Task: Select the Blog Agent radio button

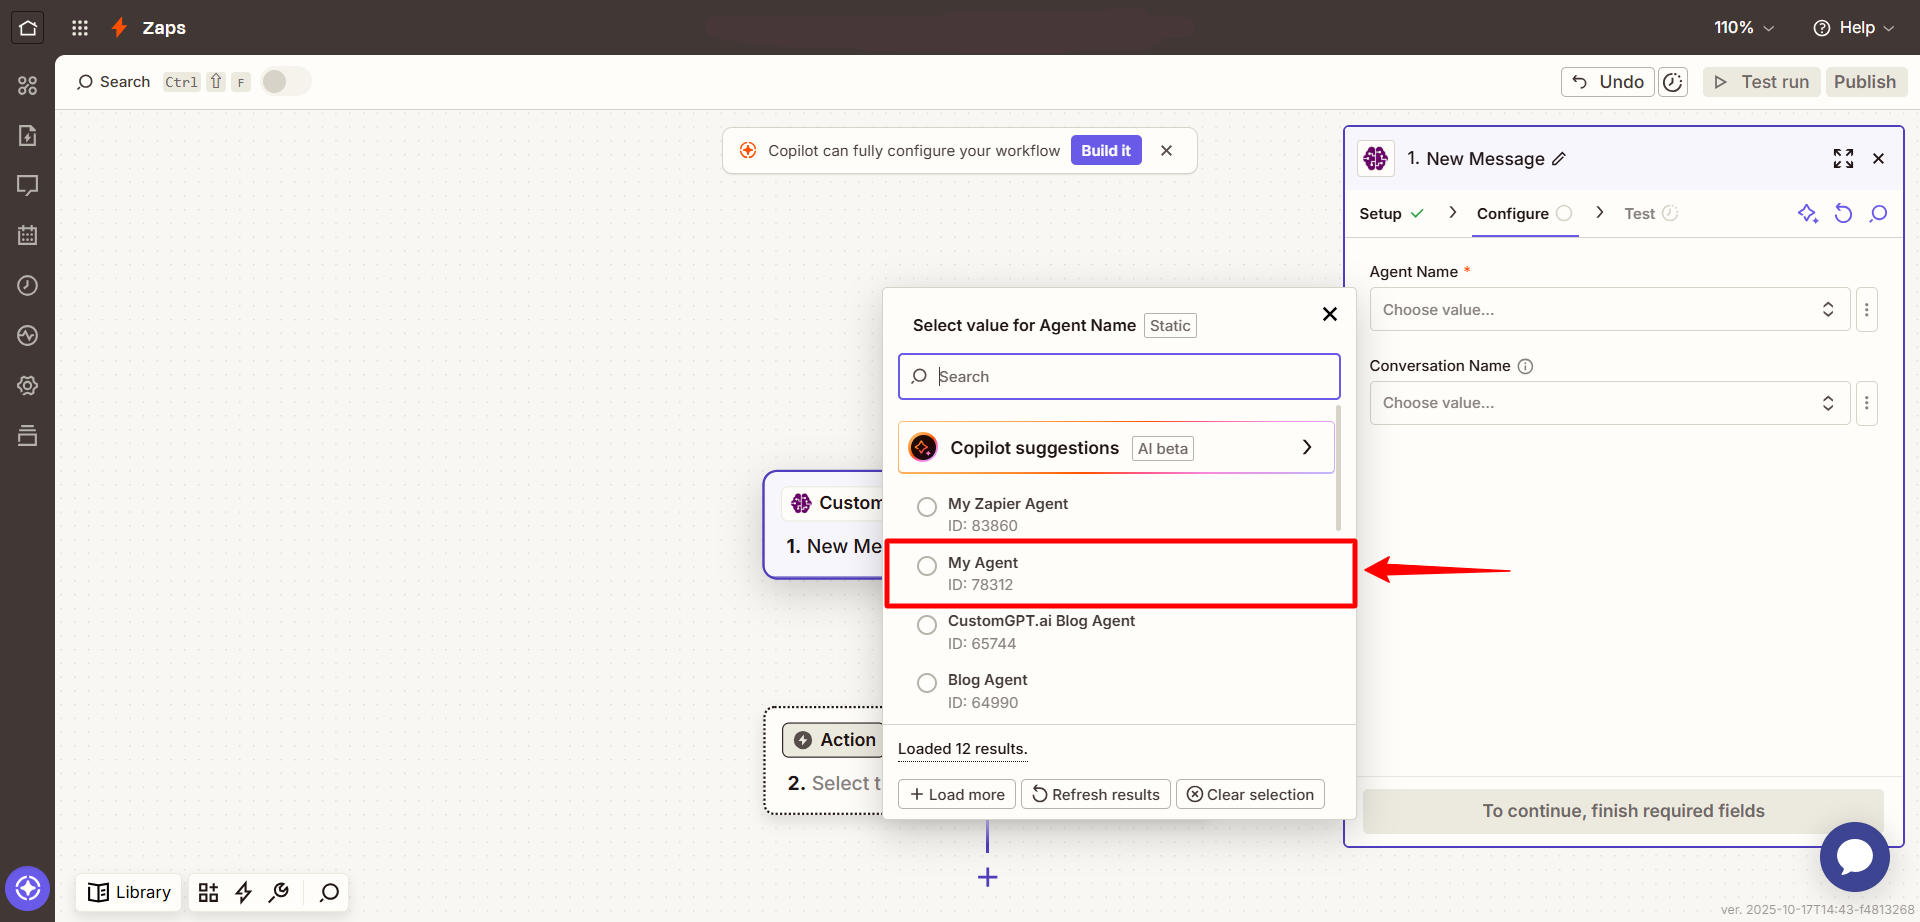Action: 927,682
